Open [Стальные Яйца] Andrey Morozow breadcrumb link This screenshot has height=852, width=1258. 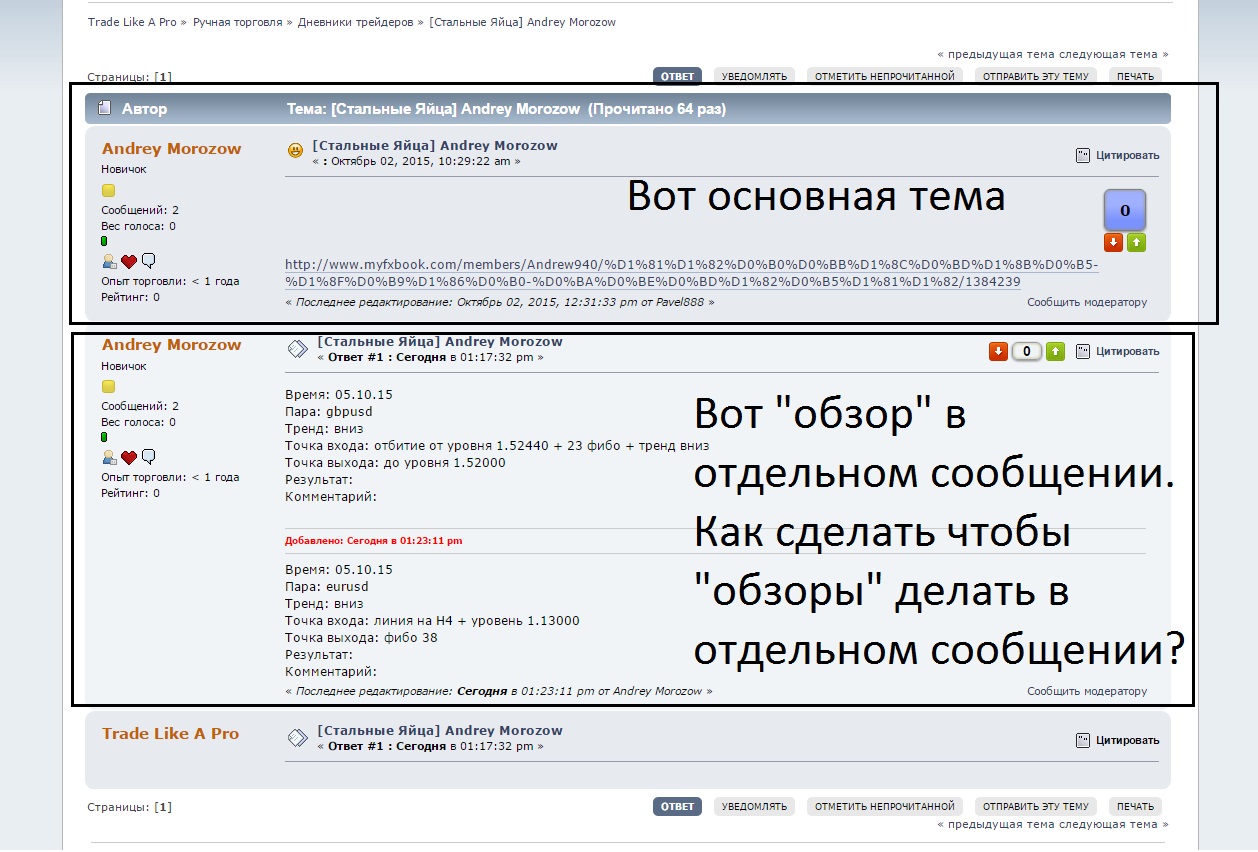(522, 22)
